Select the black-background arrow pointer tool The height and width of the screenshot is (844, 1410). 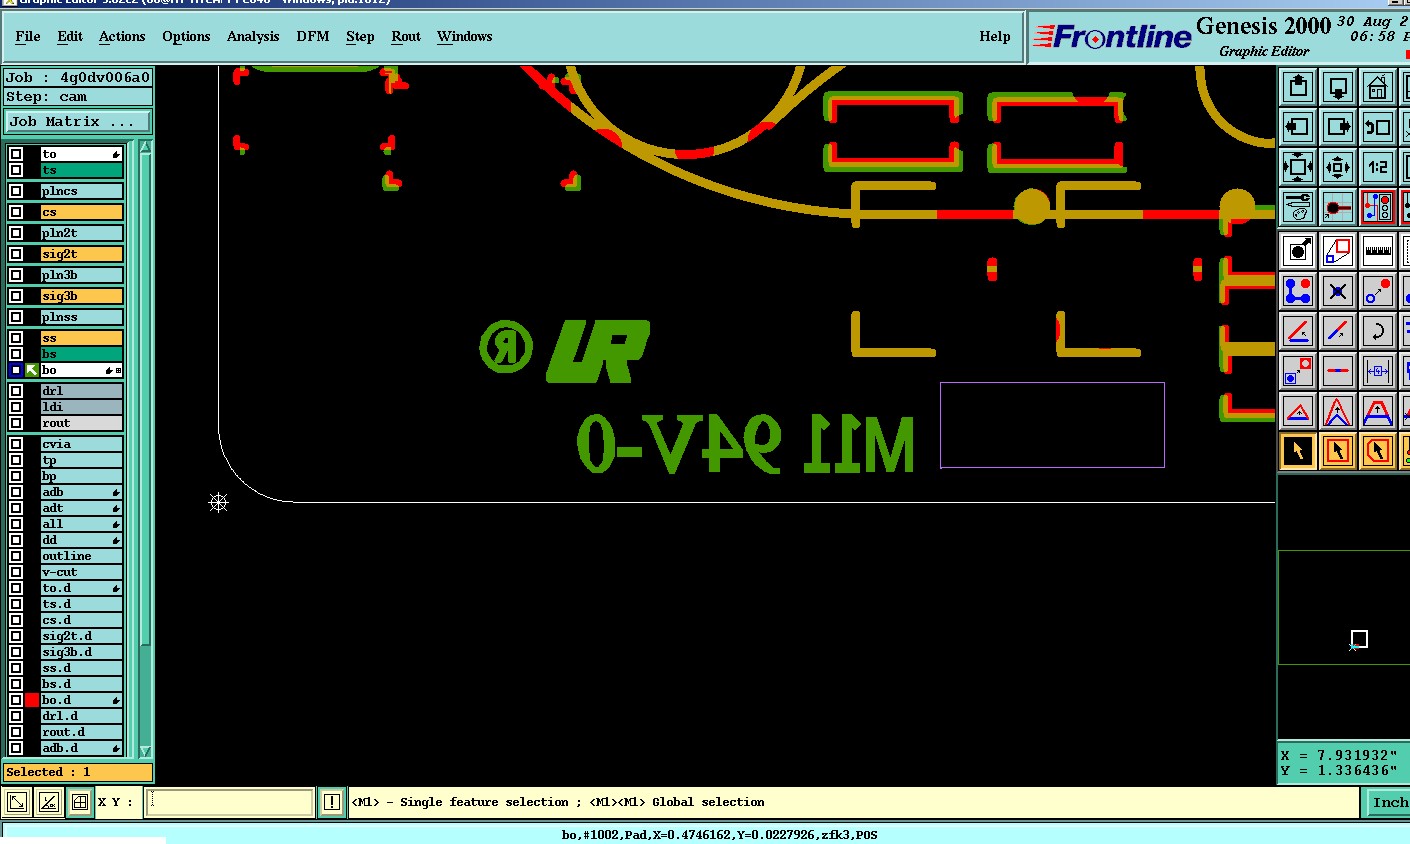point(1298,451)
